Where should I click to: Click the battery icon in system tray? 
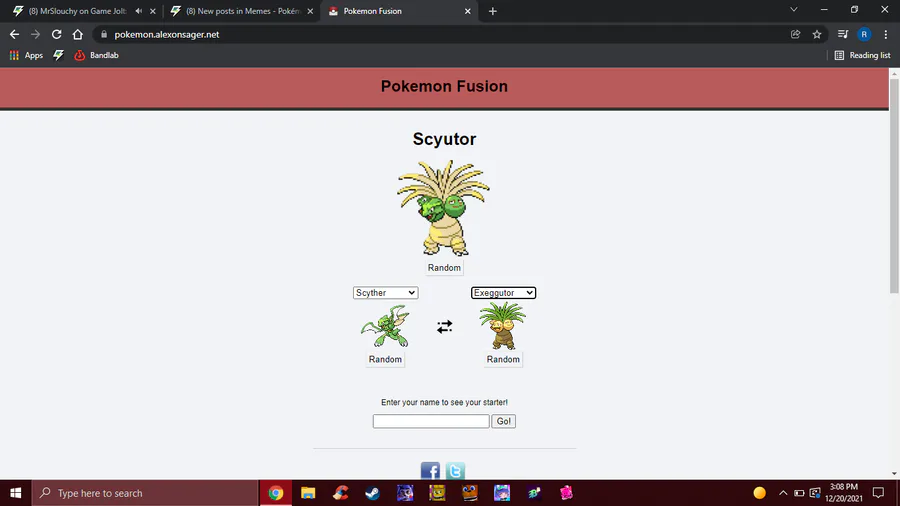tap(799, 493)
